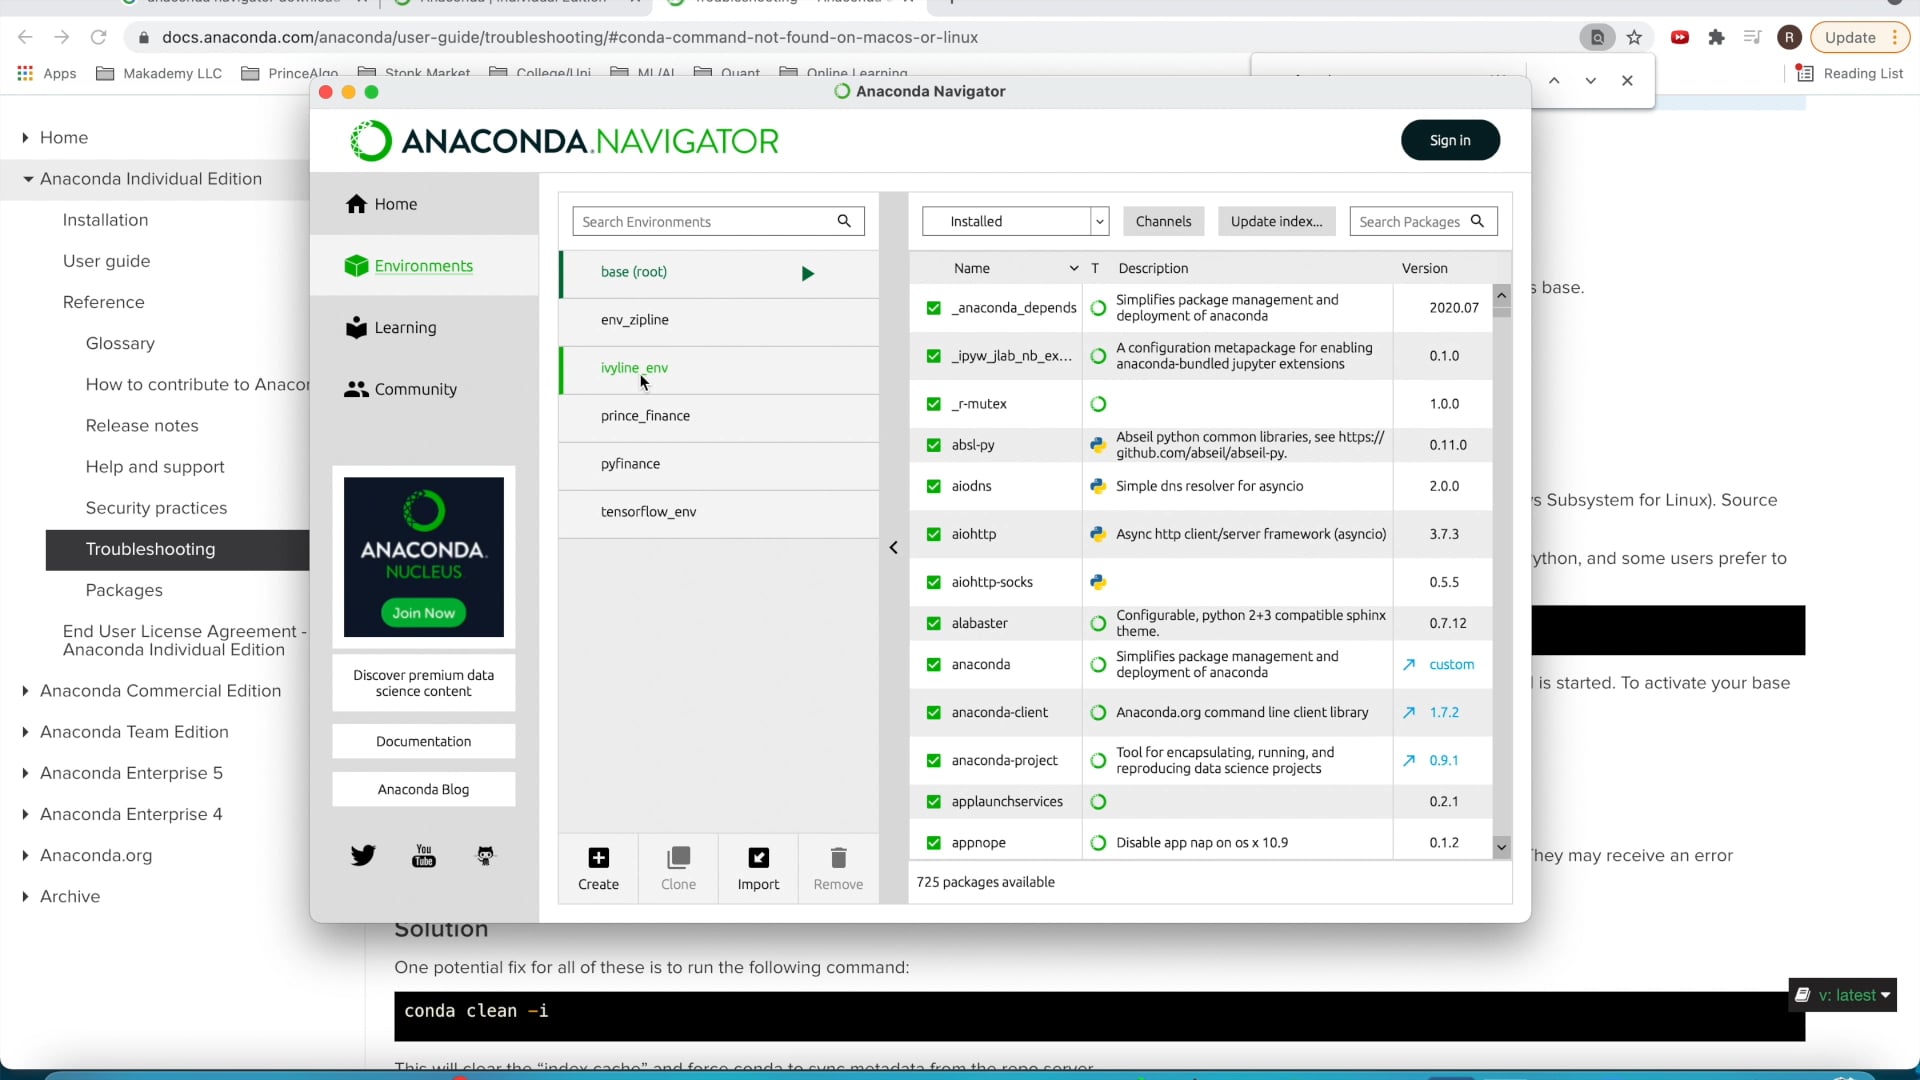Open Anaconda's Twitter icon link

(363, 856)
